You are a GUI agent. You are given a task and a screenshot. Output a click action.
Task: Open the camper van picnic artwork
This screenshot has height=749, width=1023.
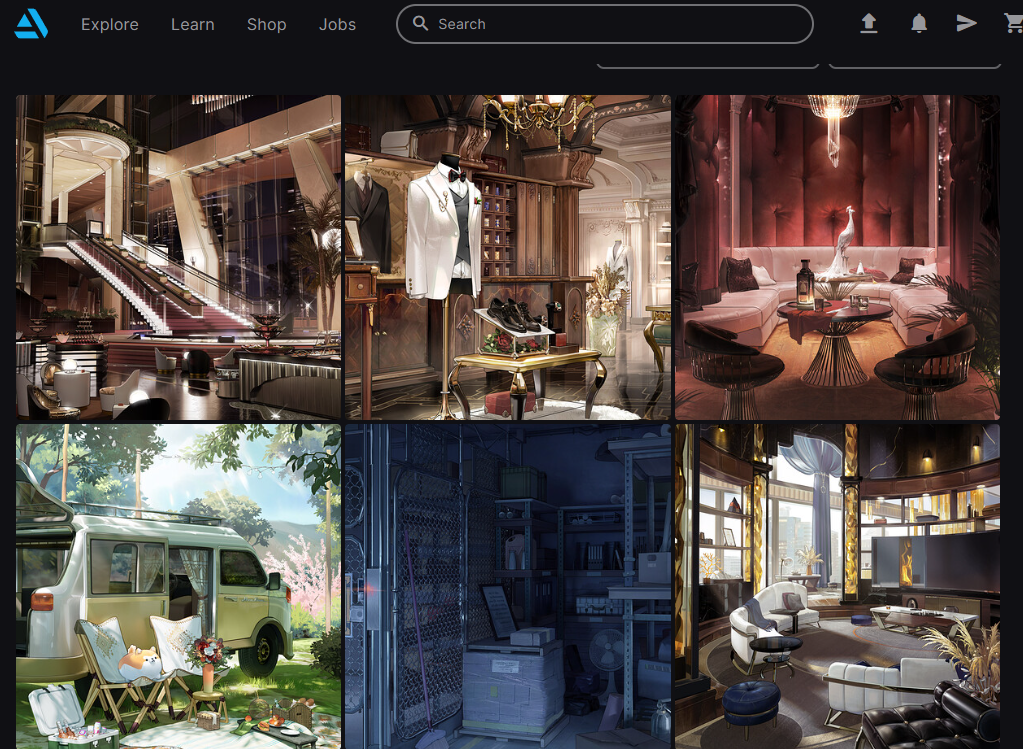click(x=179, y=587)
